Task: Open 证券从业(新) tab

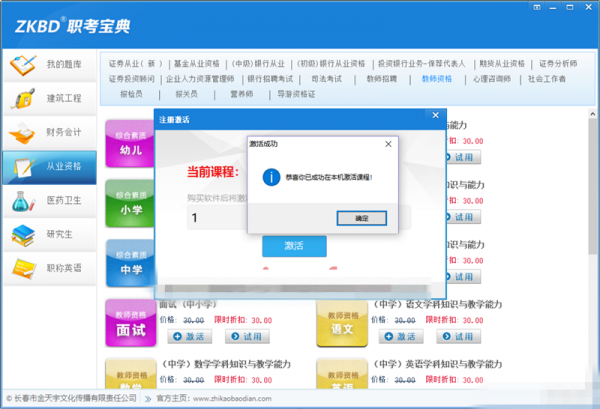Action: [135, 64]
